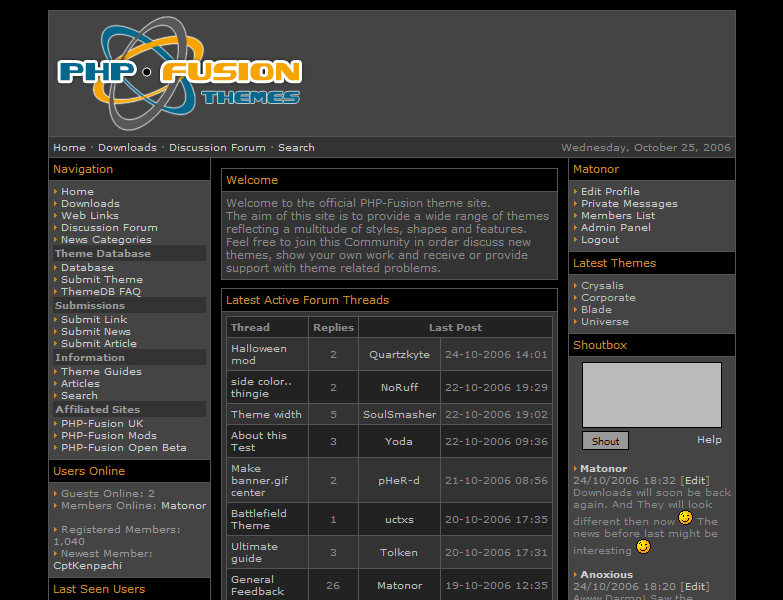Open last poster NoRuff's profile
This screenshot has height=600, width=783.
click(x=399, y=387)
